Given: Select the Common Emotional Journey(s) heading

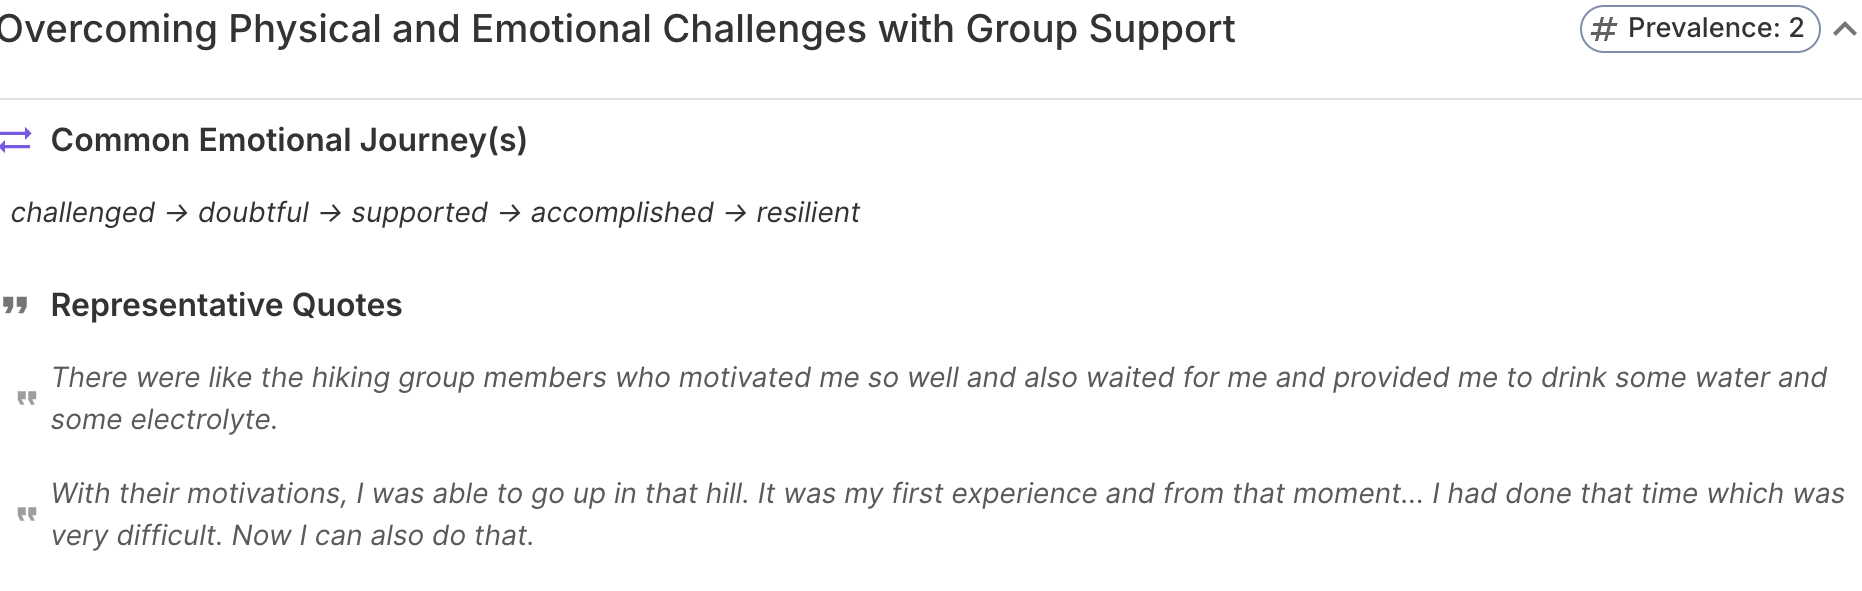Looking at the screenshot, I should 289,140.
